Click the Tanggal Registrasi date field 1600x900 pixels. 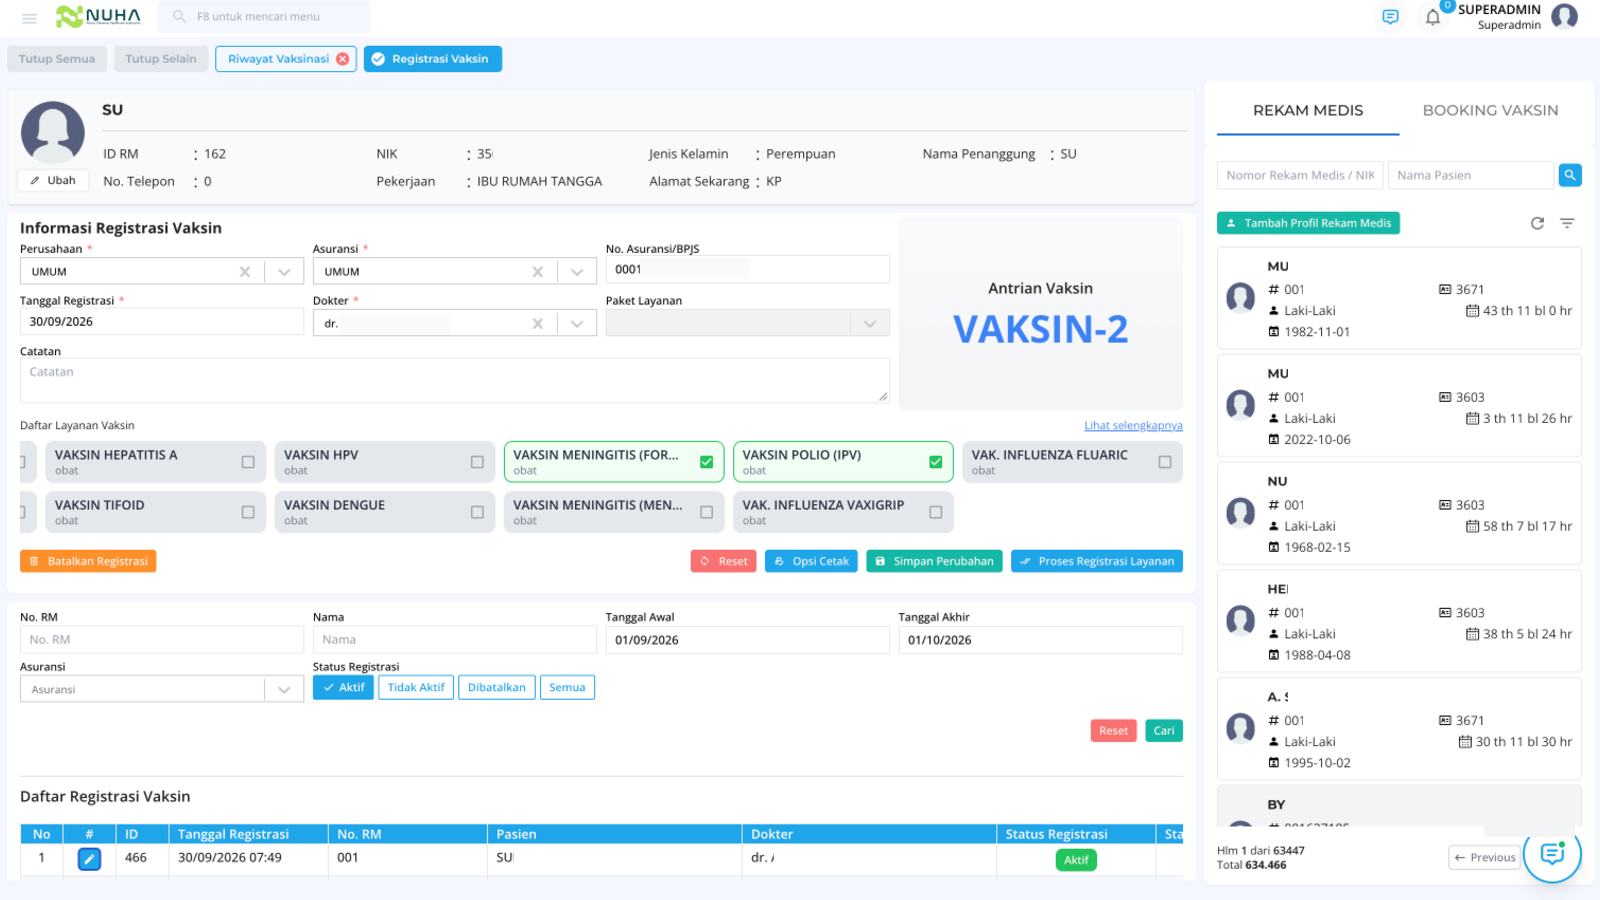(x=162, y=321)
